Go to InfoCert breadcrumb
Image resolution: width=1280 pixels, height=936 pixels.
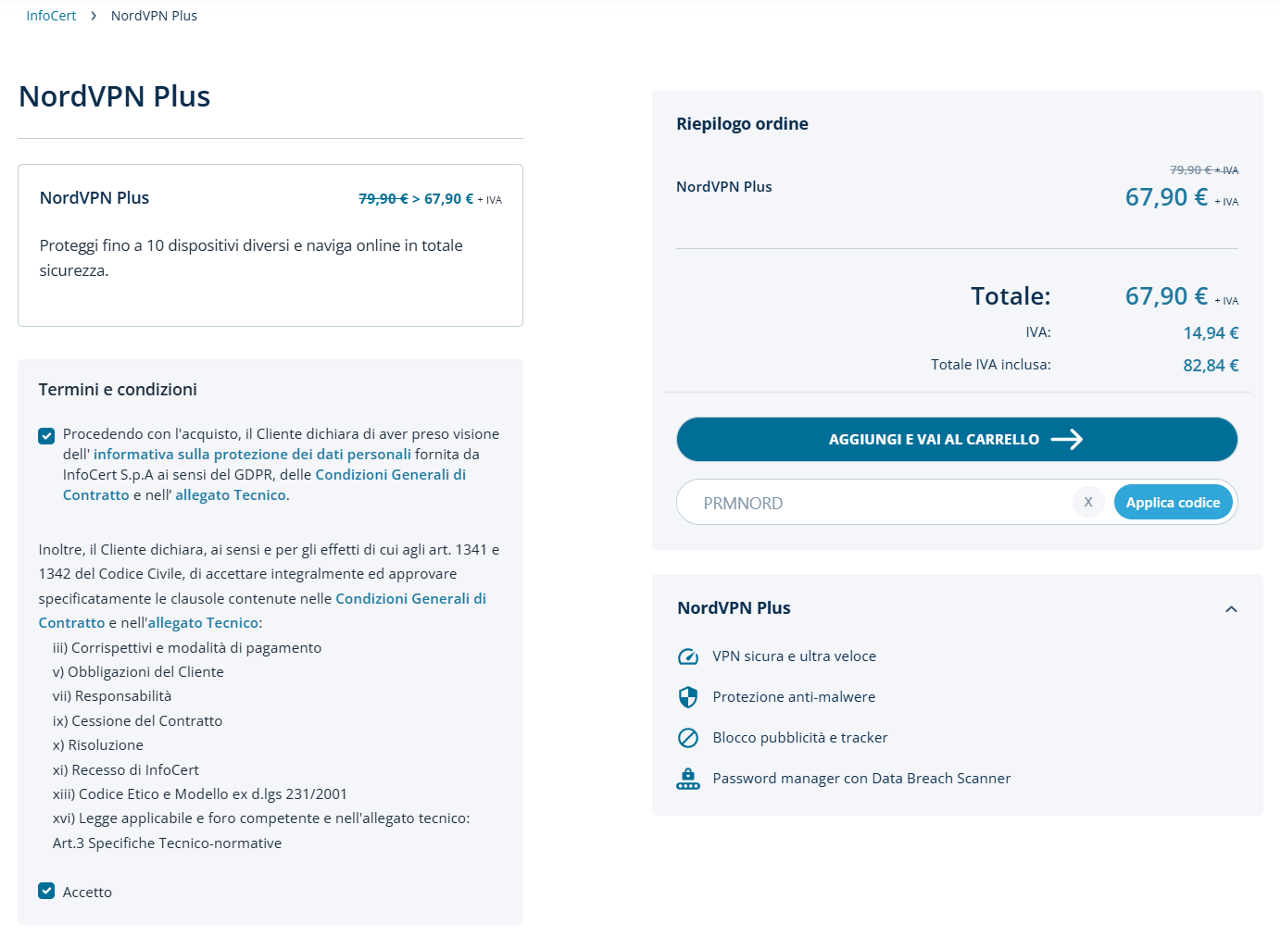pos(51,16)
